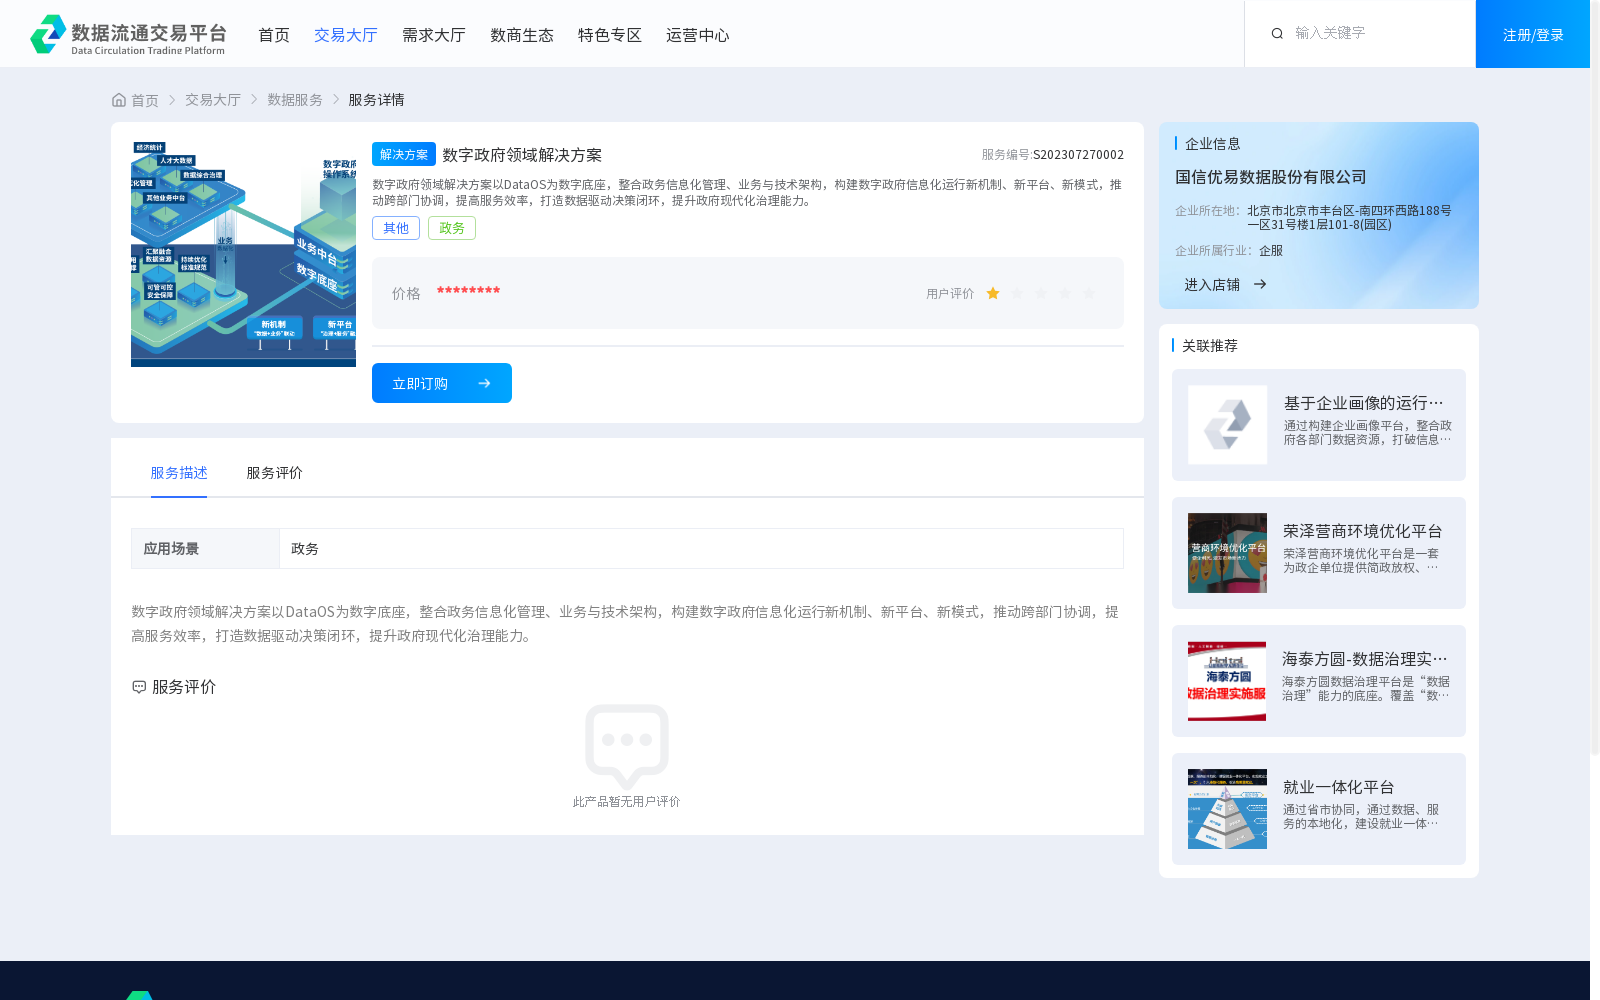Image resolution: width=1600 pixels, height=1000 pixels.
Task: Click title 数字政府领域解决方案
Action: pos(522,155)
